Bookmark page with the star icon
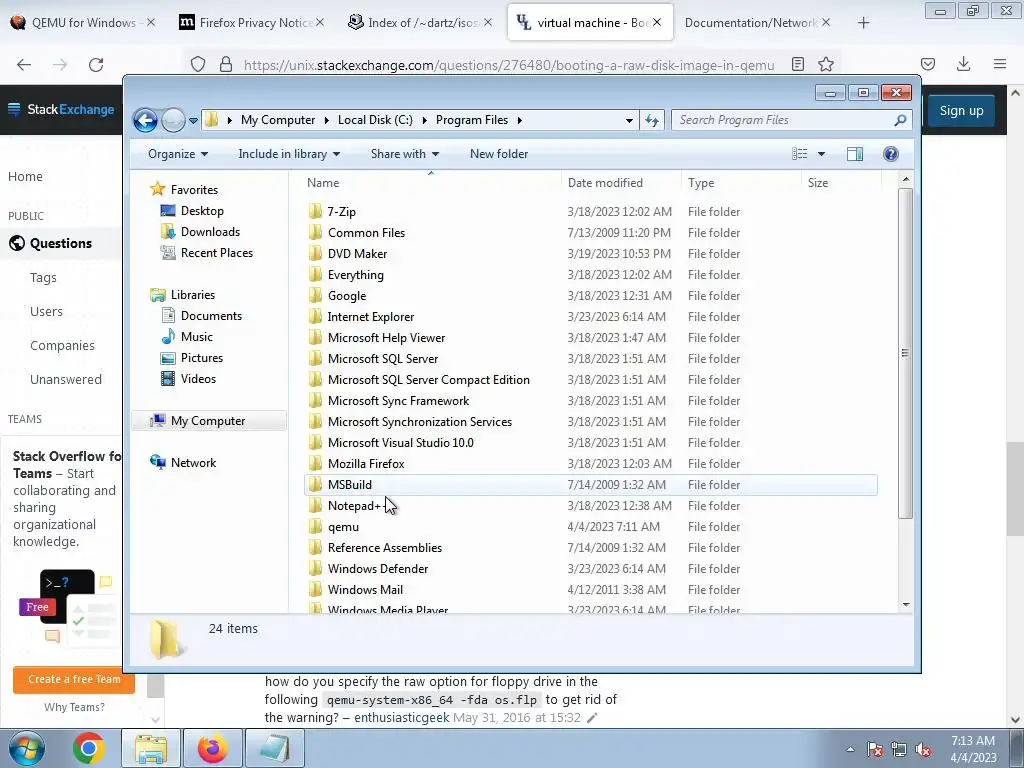 [826, 64]
